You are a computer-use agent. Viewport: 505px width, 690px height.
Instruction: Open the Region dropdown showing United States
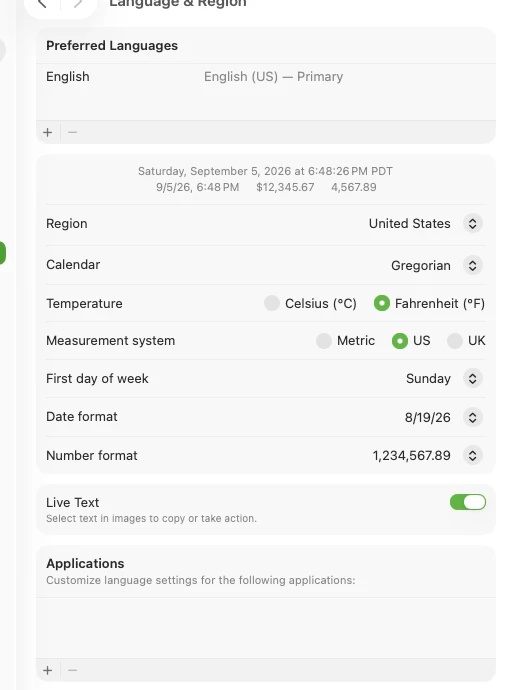coord(472,224)
